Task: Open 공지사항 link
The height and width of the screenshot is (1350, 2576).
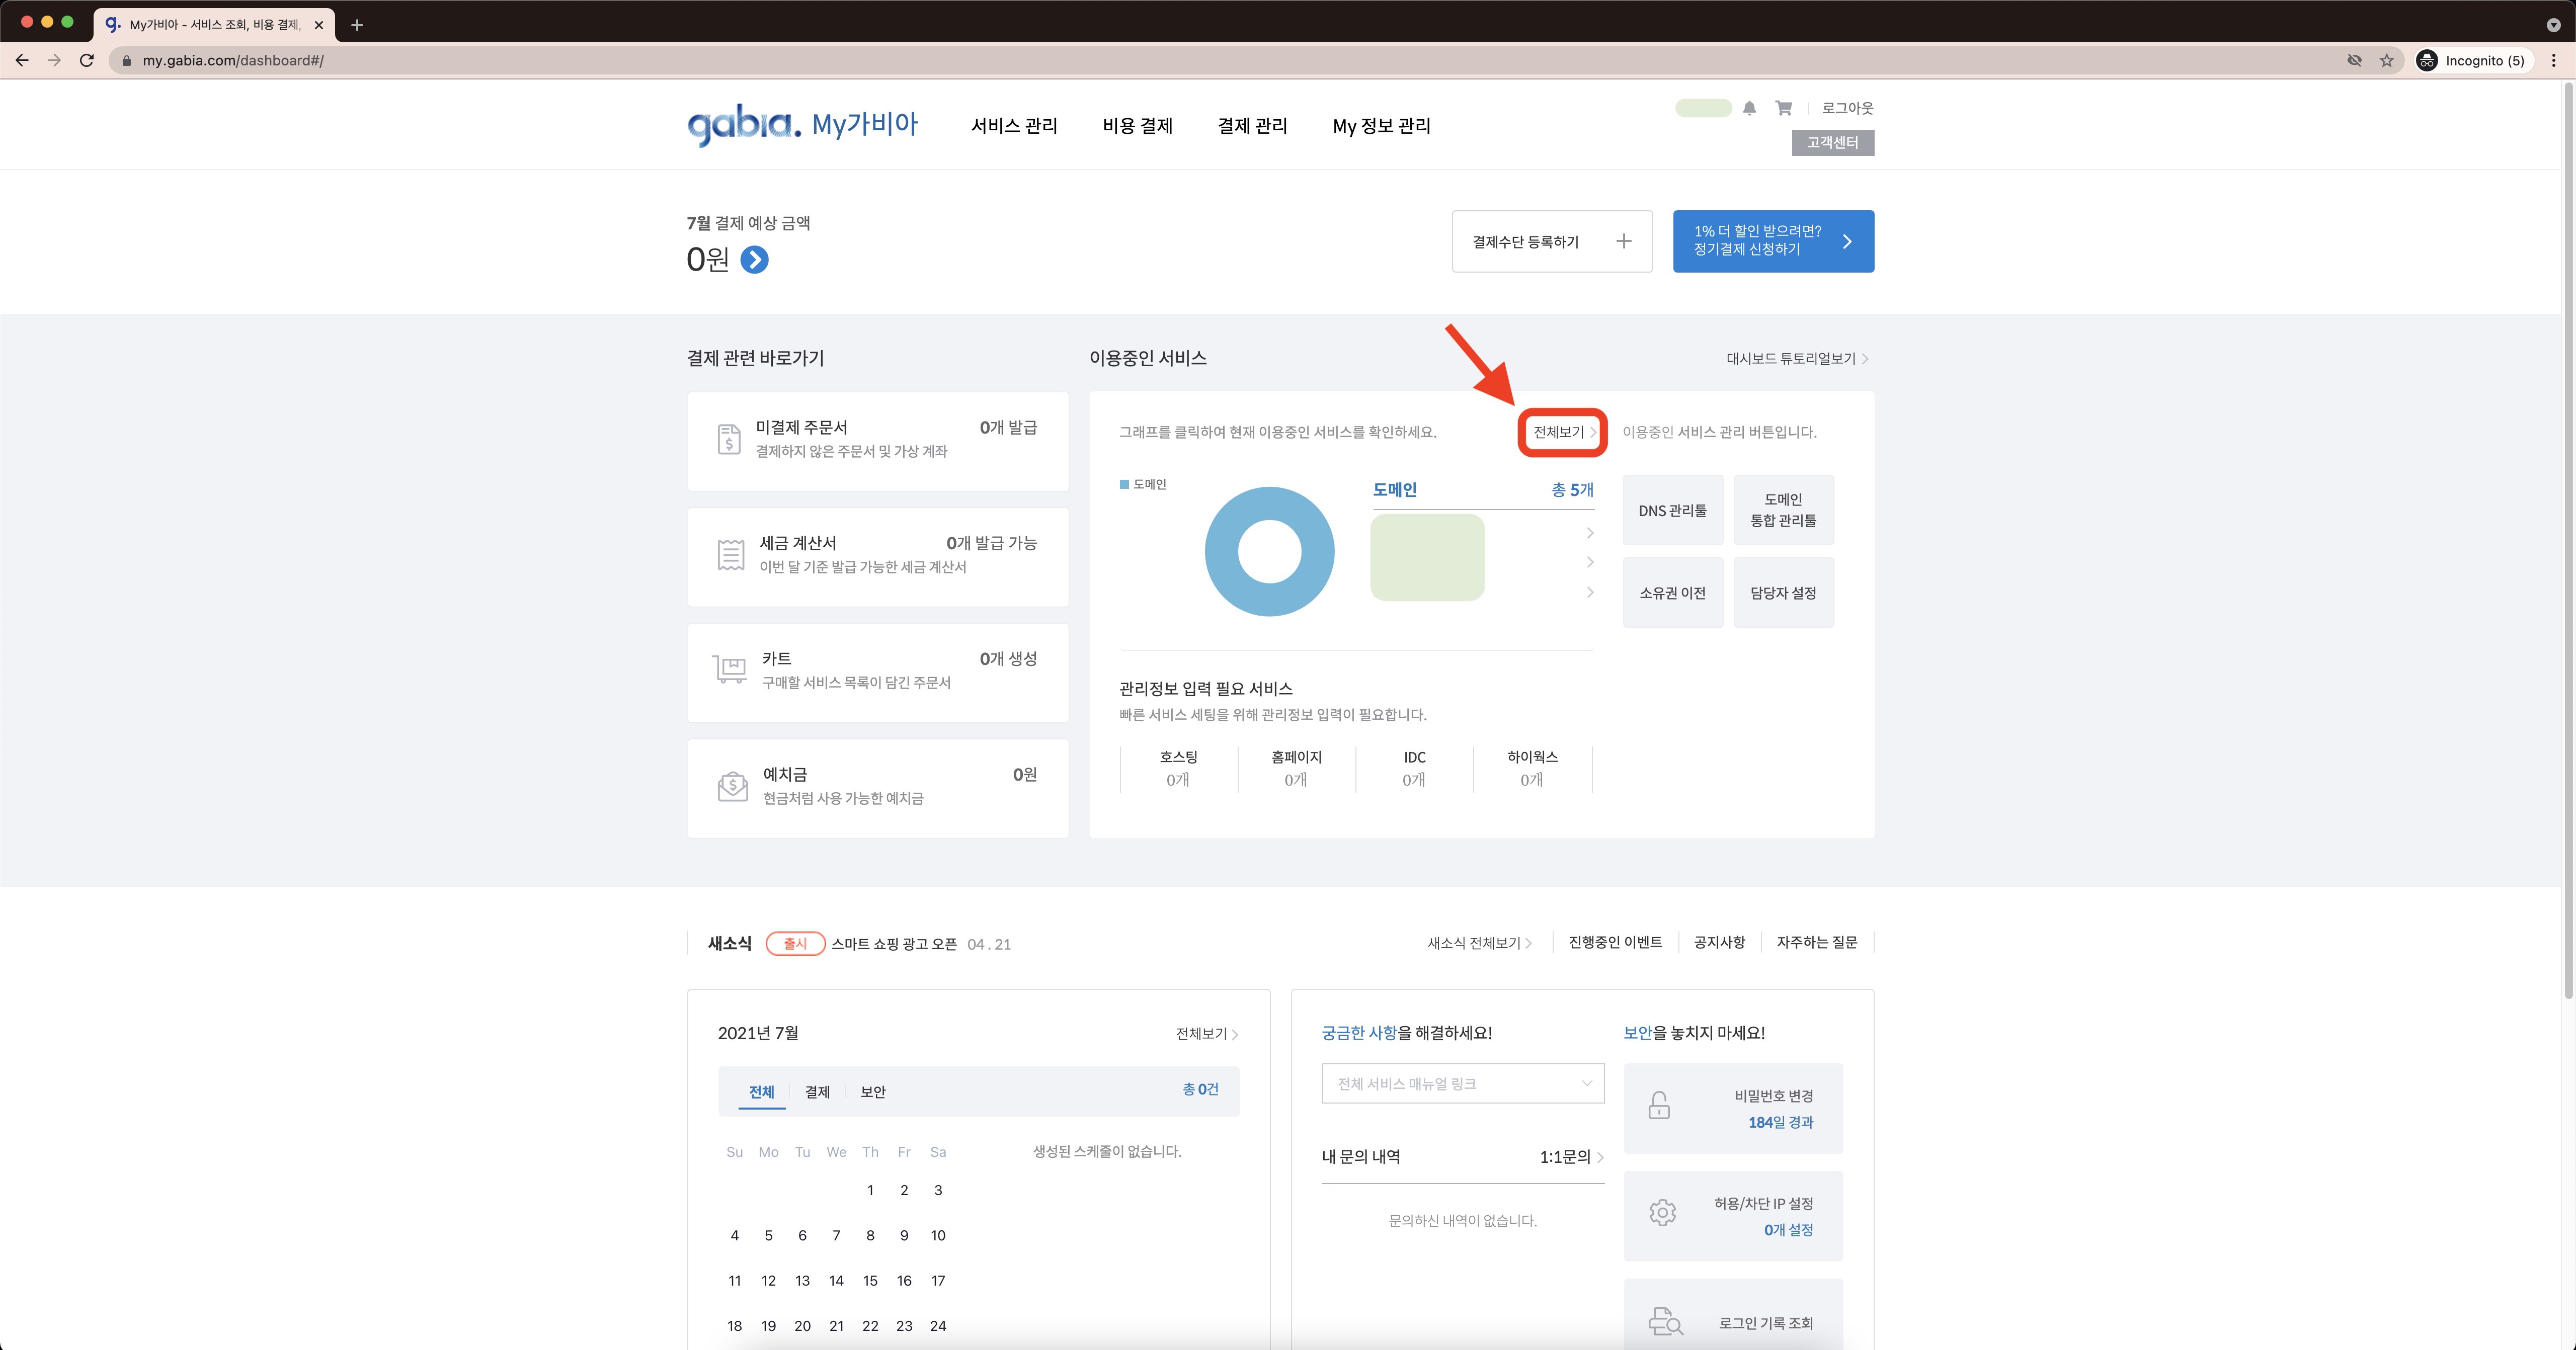Action: 1719,942
